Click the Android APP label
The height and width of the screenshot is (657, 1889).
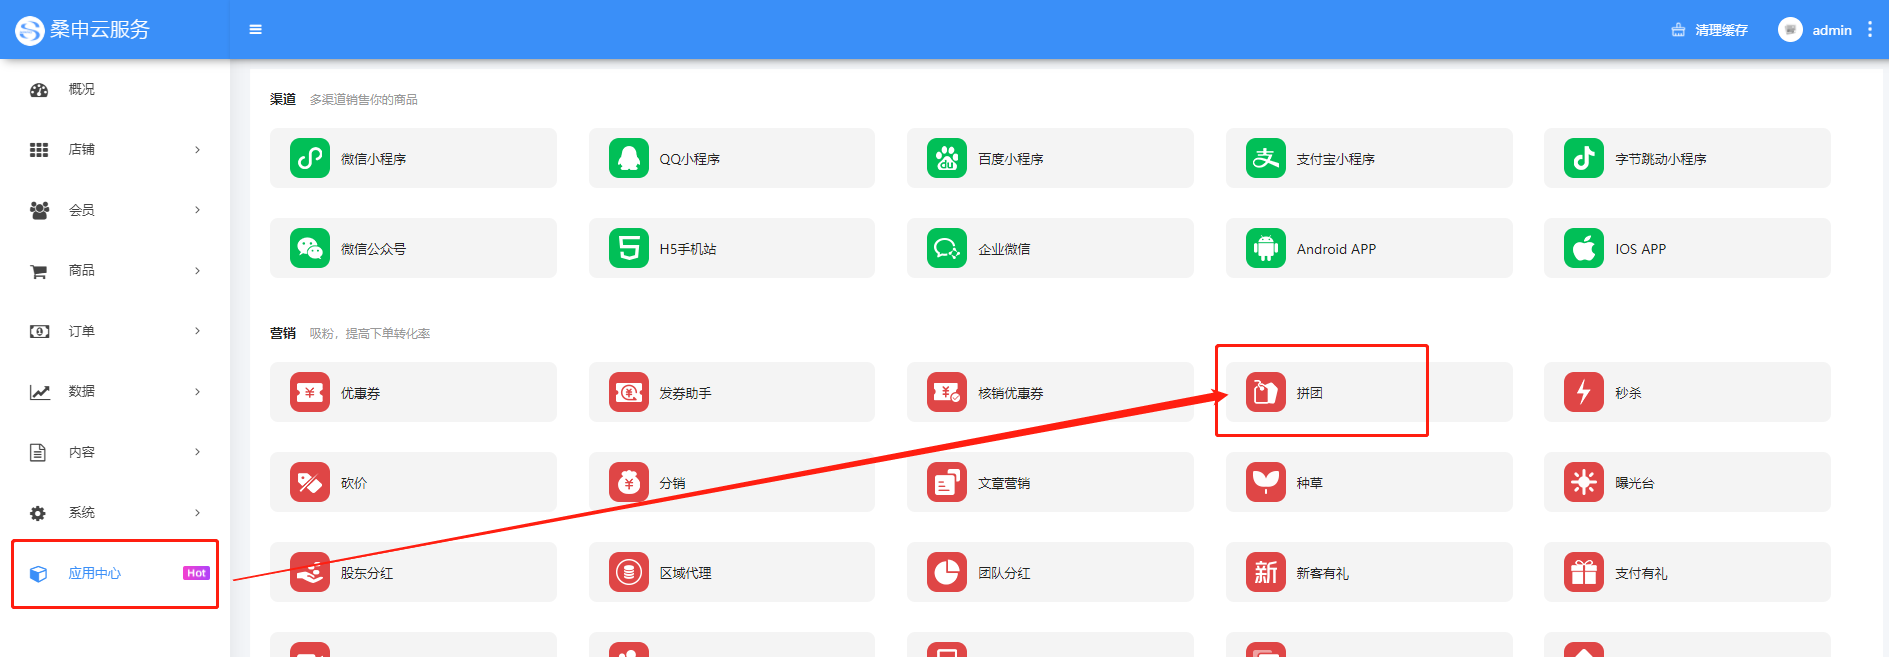[x=1336, y=249]
